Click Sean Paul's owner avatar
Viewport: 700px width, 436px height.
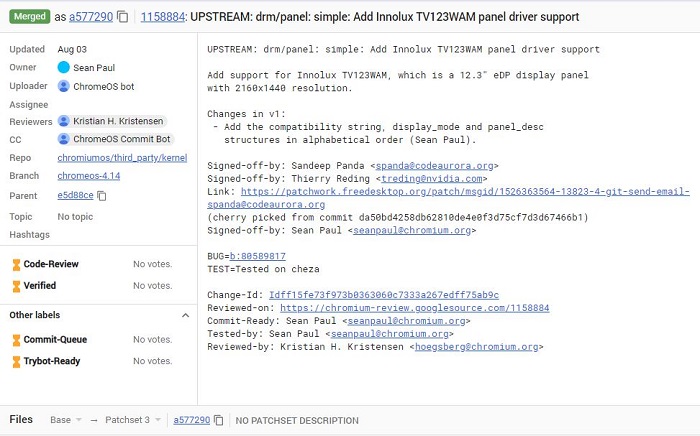[x=64, y=67]
